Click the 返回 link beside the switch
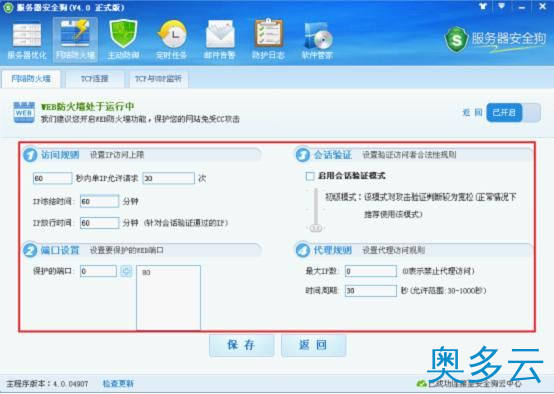The image size is (554, 394). click(x=472, y=113)
